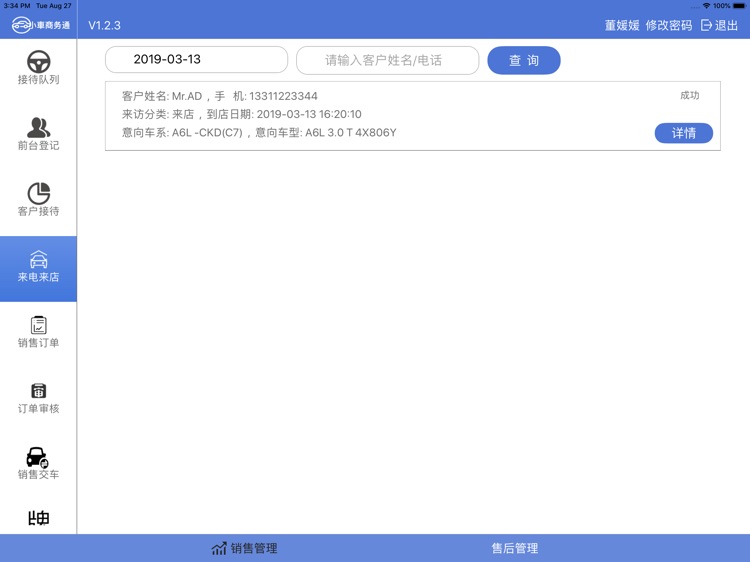750x562 pixels.
Task: Click the WiFi status icon
Action: pyautogui.click(x=706, y=6)
